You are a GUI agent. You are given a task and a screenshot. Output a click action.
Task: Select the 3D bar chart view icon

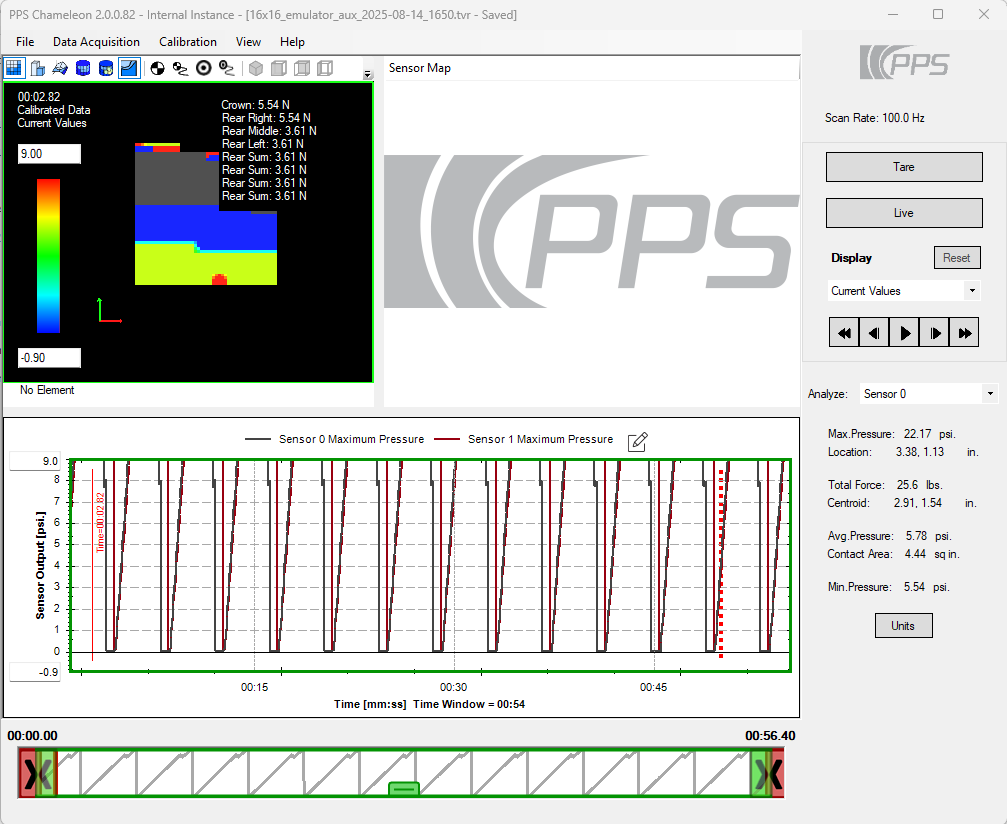click(x=38, y=68)
